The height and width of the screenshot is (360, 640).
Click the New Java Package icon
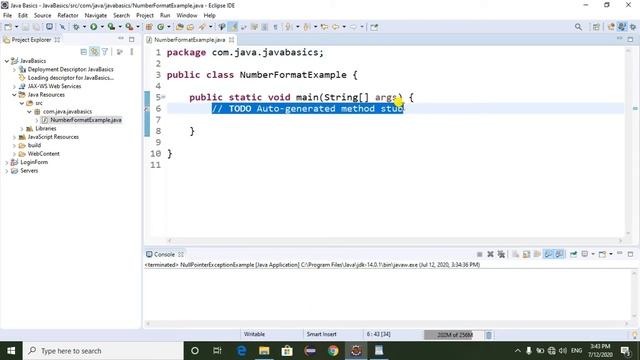coord(149,27)
